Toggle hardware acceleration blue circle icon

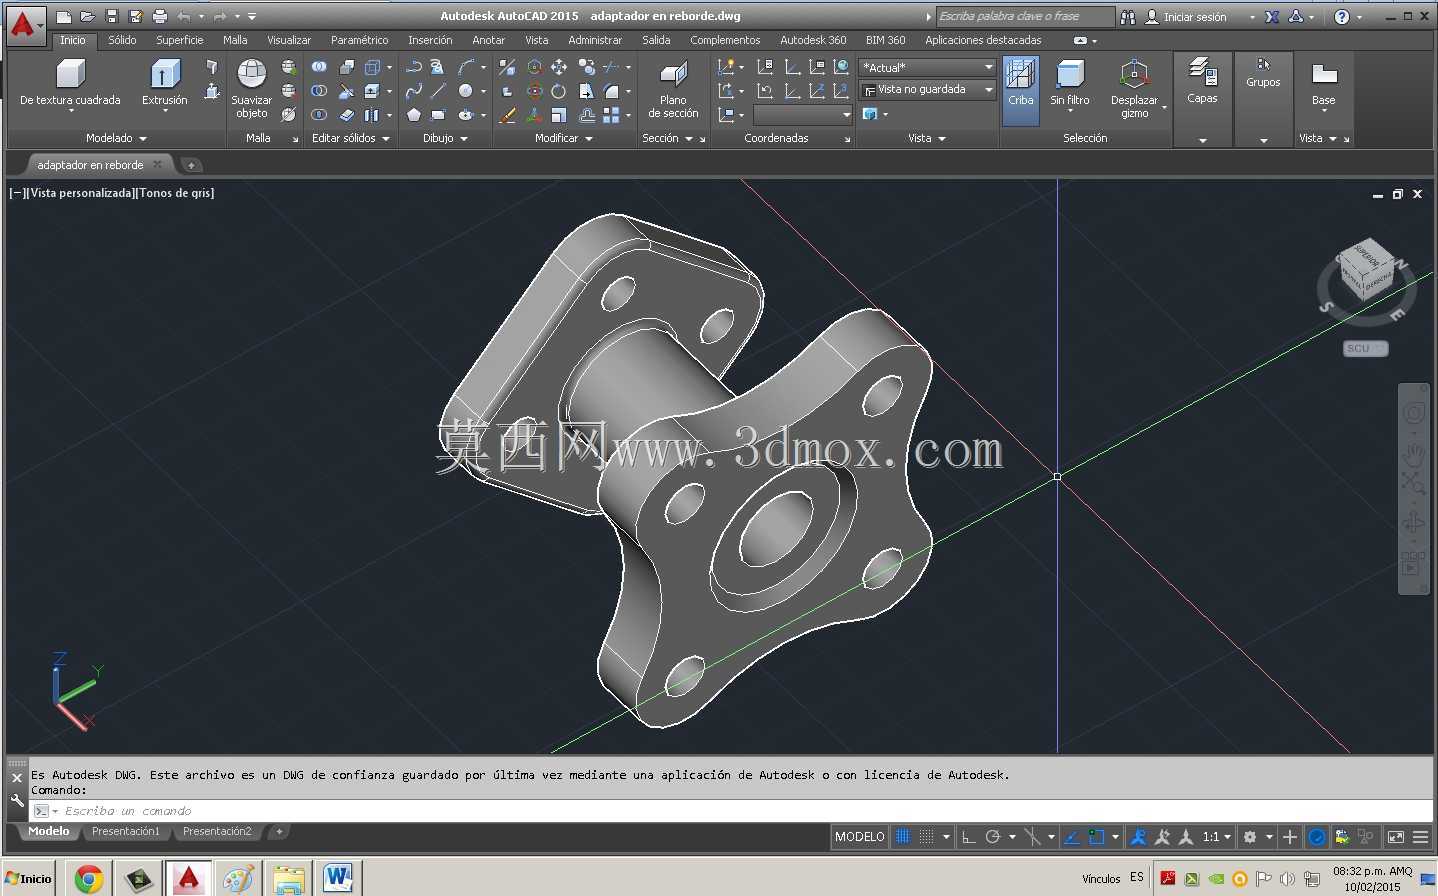pos(1317,837)
